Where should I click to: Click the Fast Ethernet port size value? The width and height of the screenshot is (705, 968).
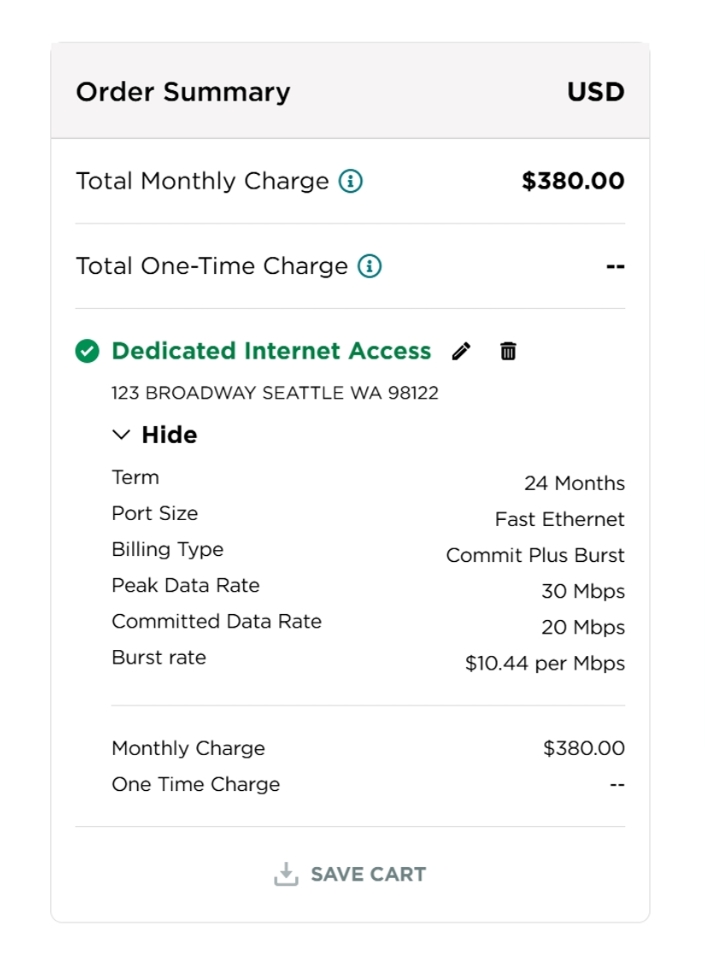[559, 520]
